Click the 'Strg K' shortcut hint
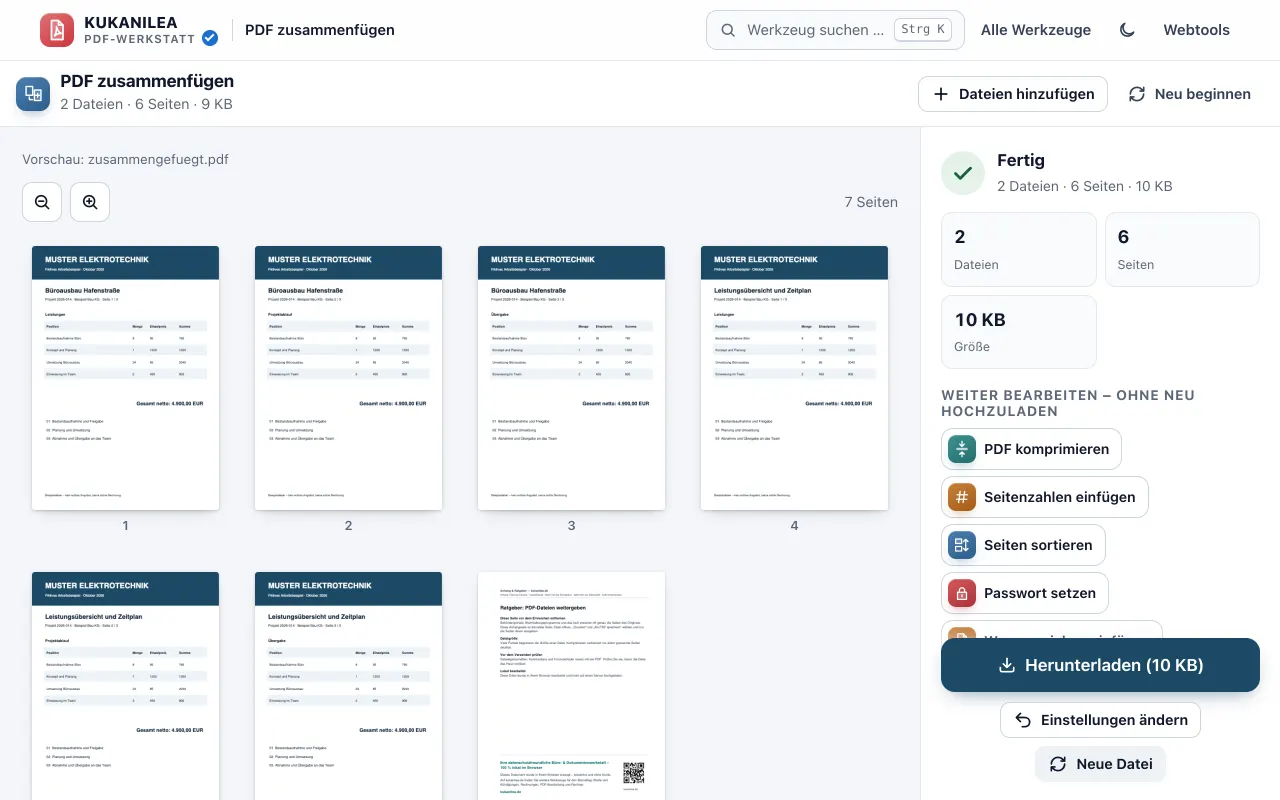Screen dimensions: 1280x800 point(923,30)
